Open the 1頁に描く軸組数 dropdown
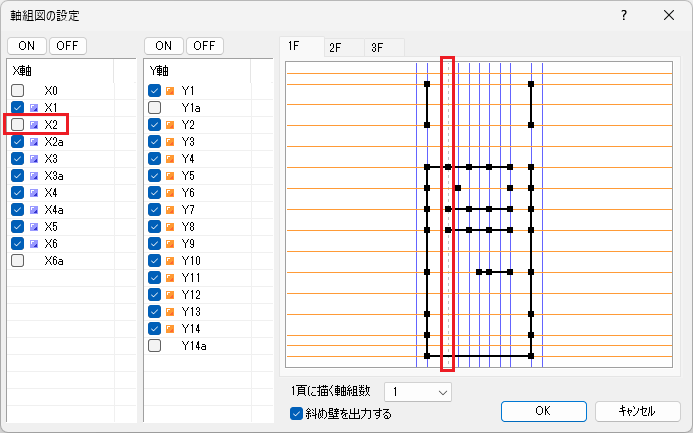 pyautogui.click(x=419, y=392)
